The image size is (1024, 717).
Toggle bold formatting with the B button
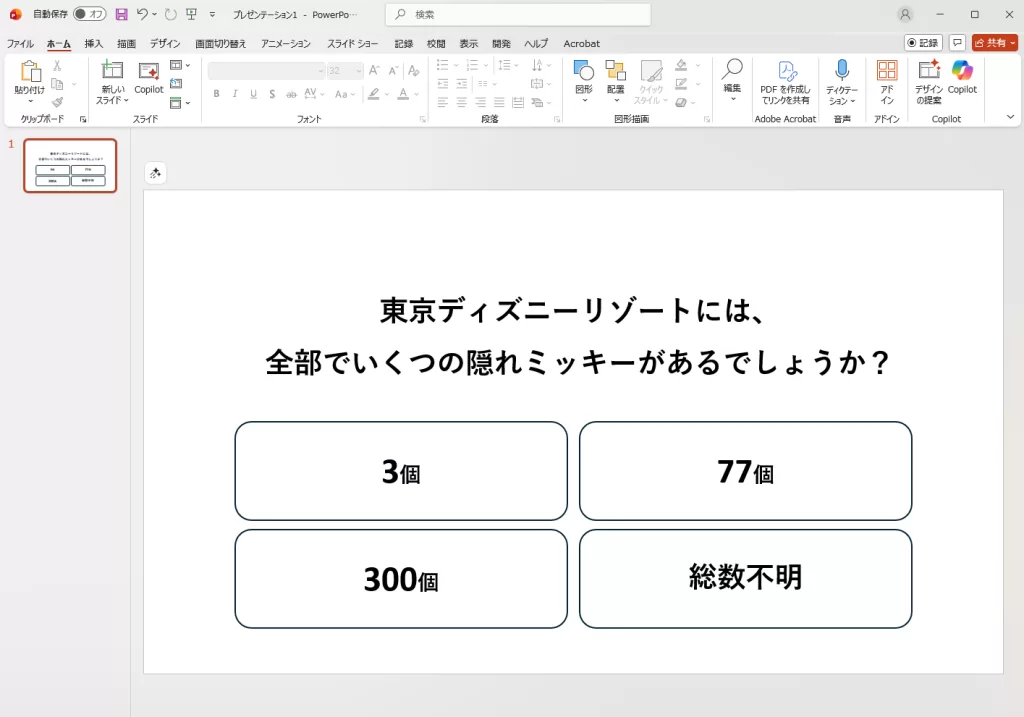pyautogui.click(x=216, y=92)
